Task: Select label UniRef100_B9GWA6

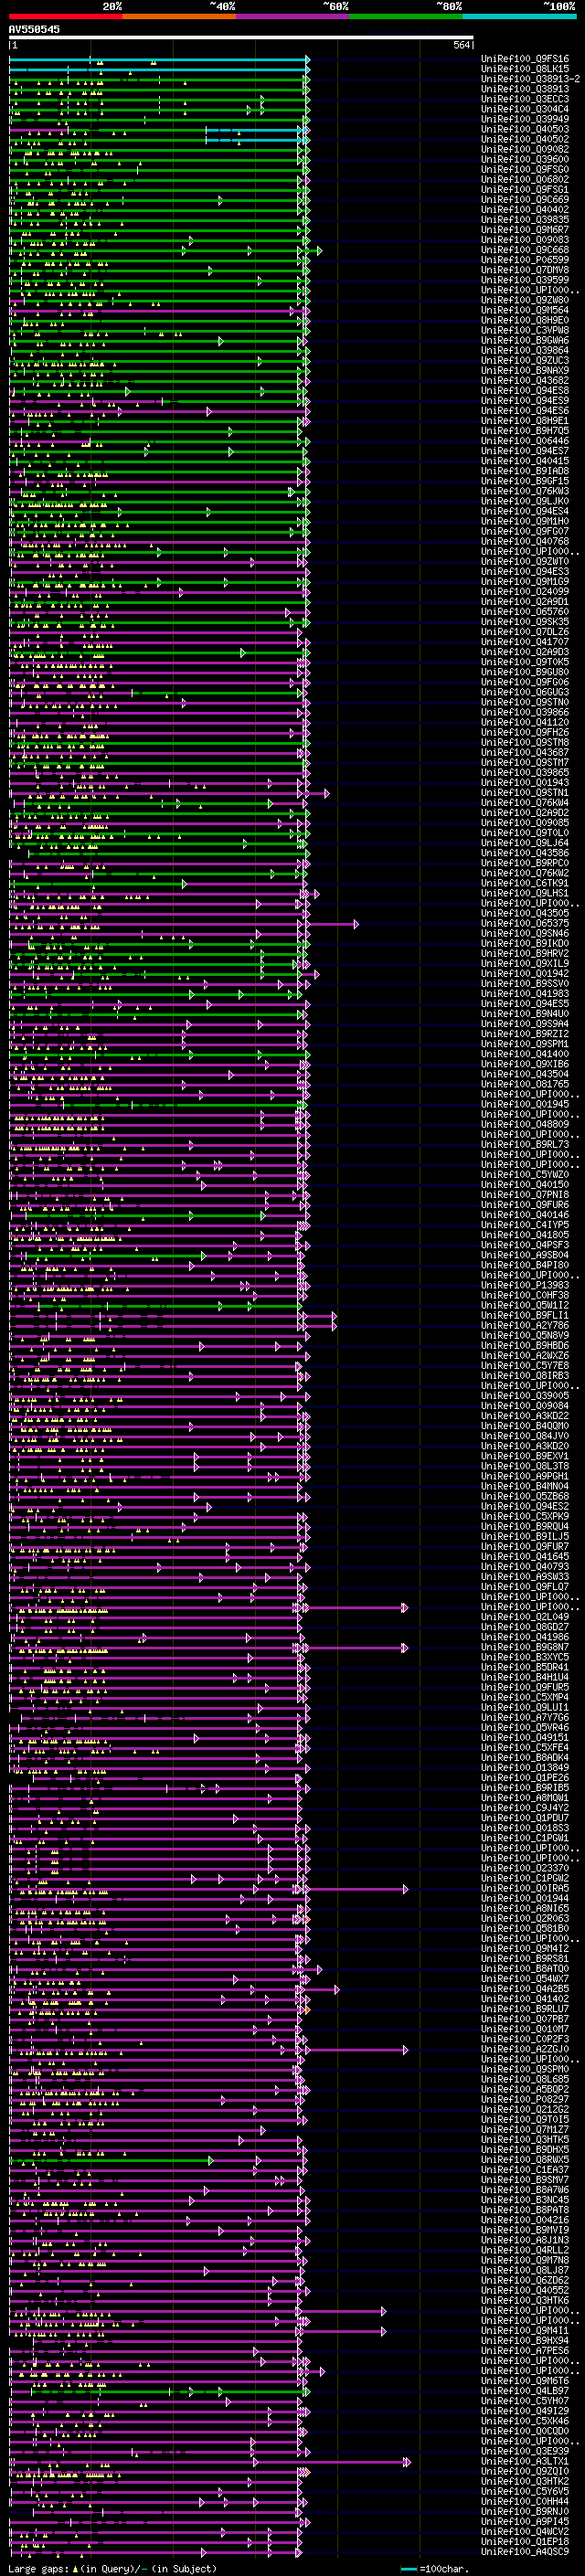Action: pos(524,340)
